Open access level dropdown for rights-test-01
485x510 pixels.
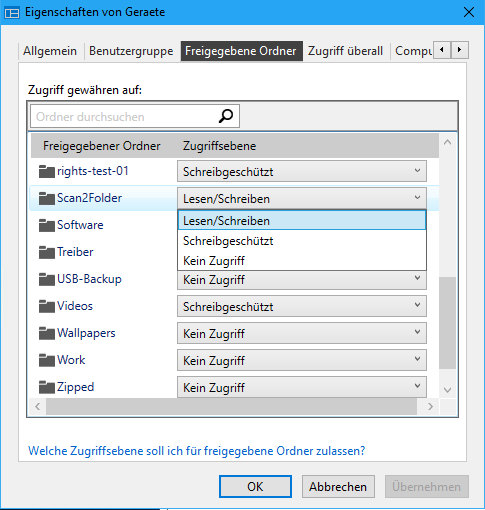point(302,171)
